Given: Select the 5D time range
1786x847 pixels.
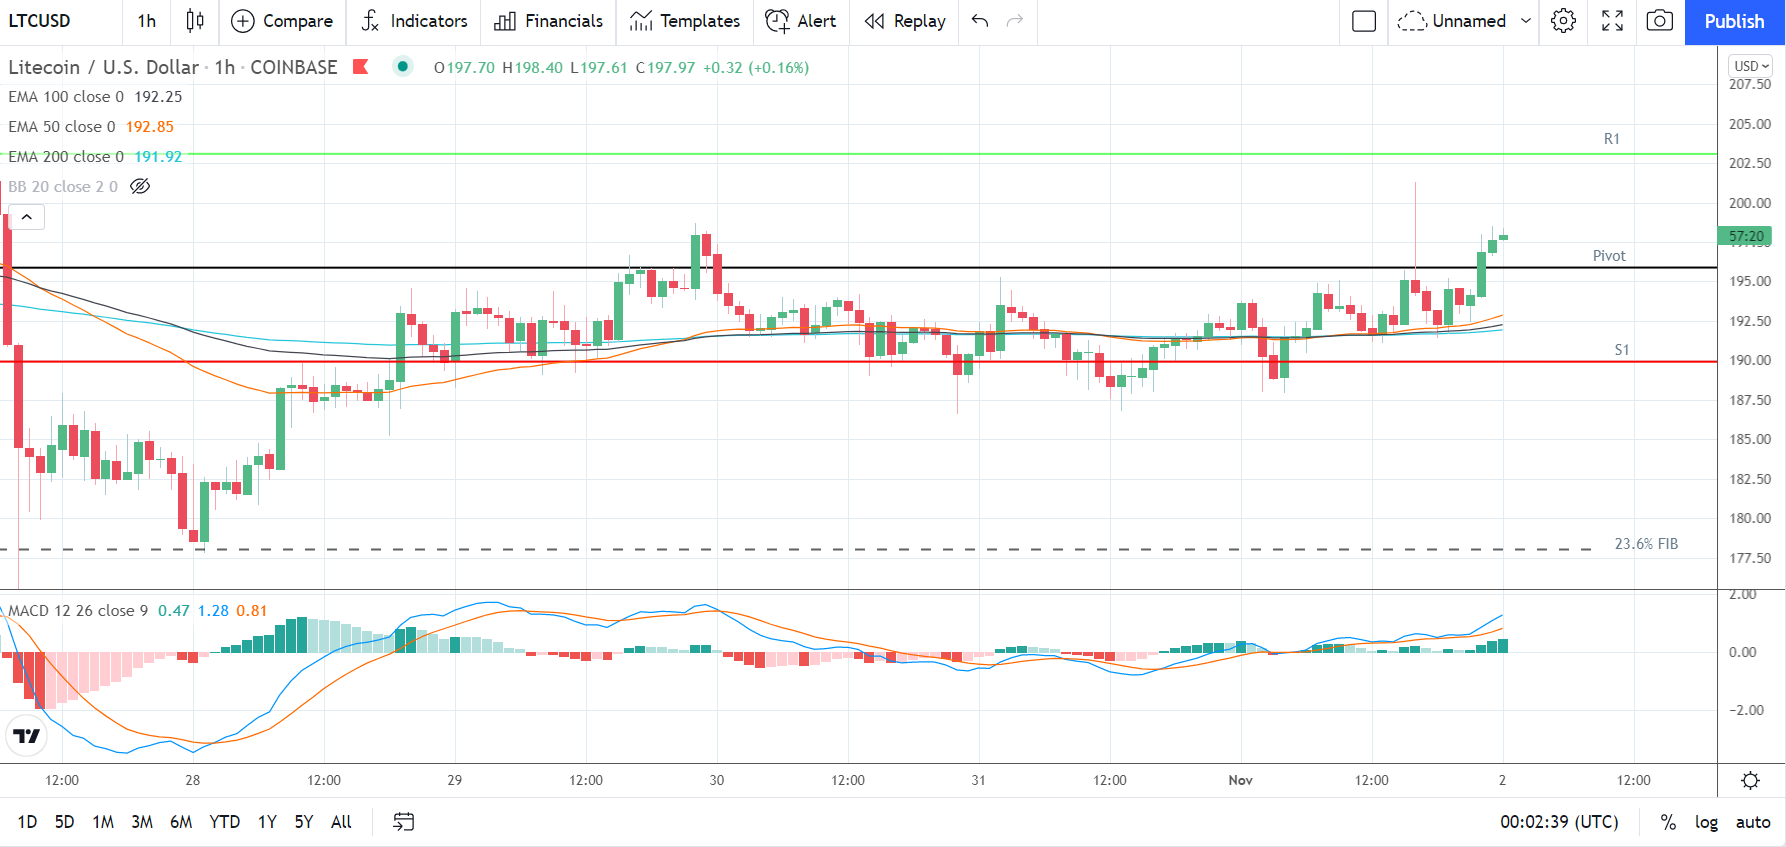Looking at the screenshot, I should click(64, 822).
